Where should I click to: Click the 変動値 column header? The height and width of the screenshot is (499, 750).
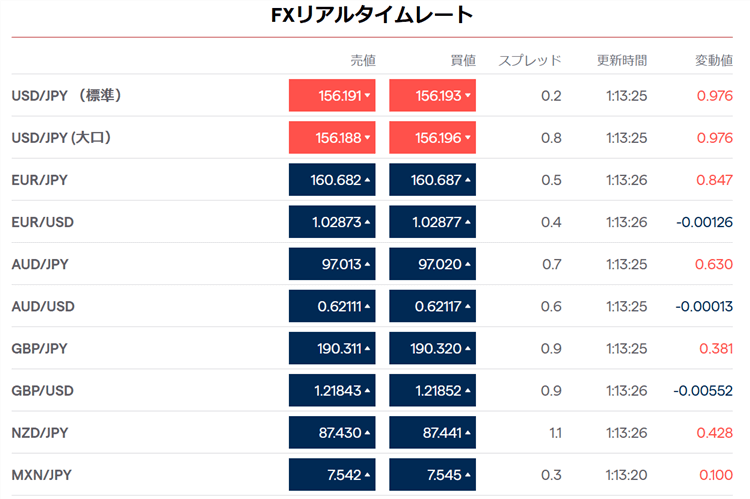click(714, 59)
